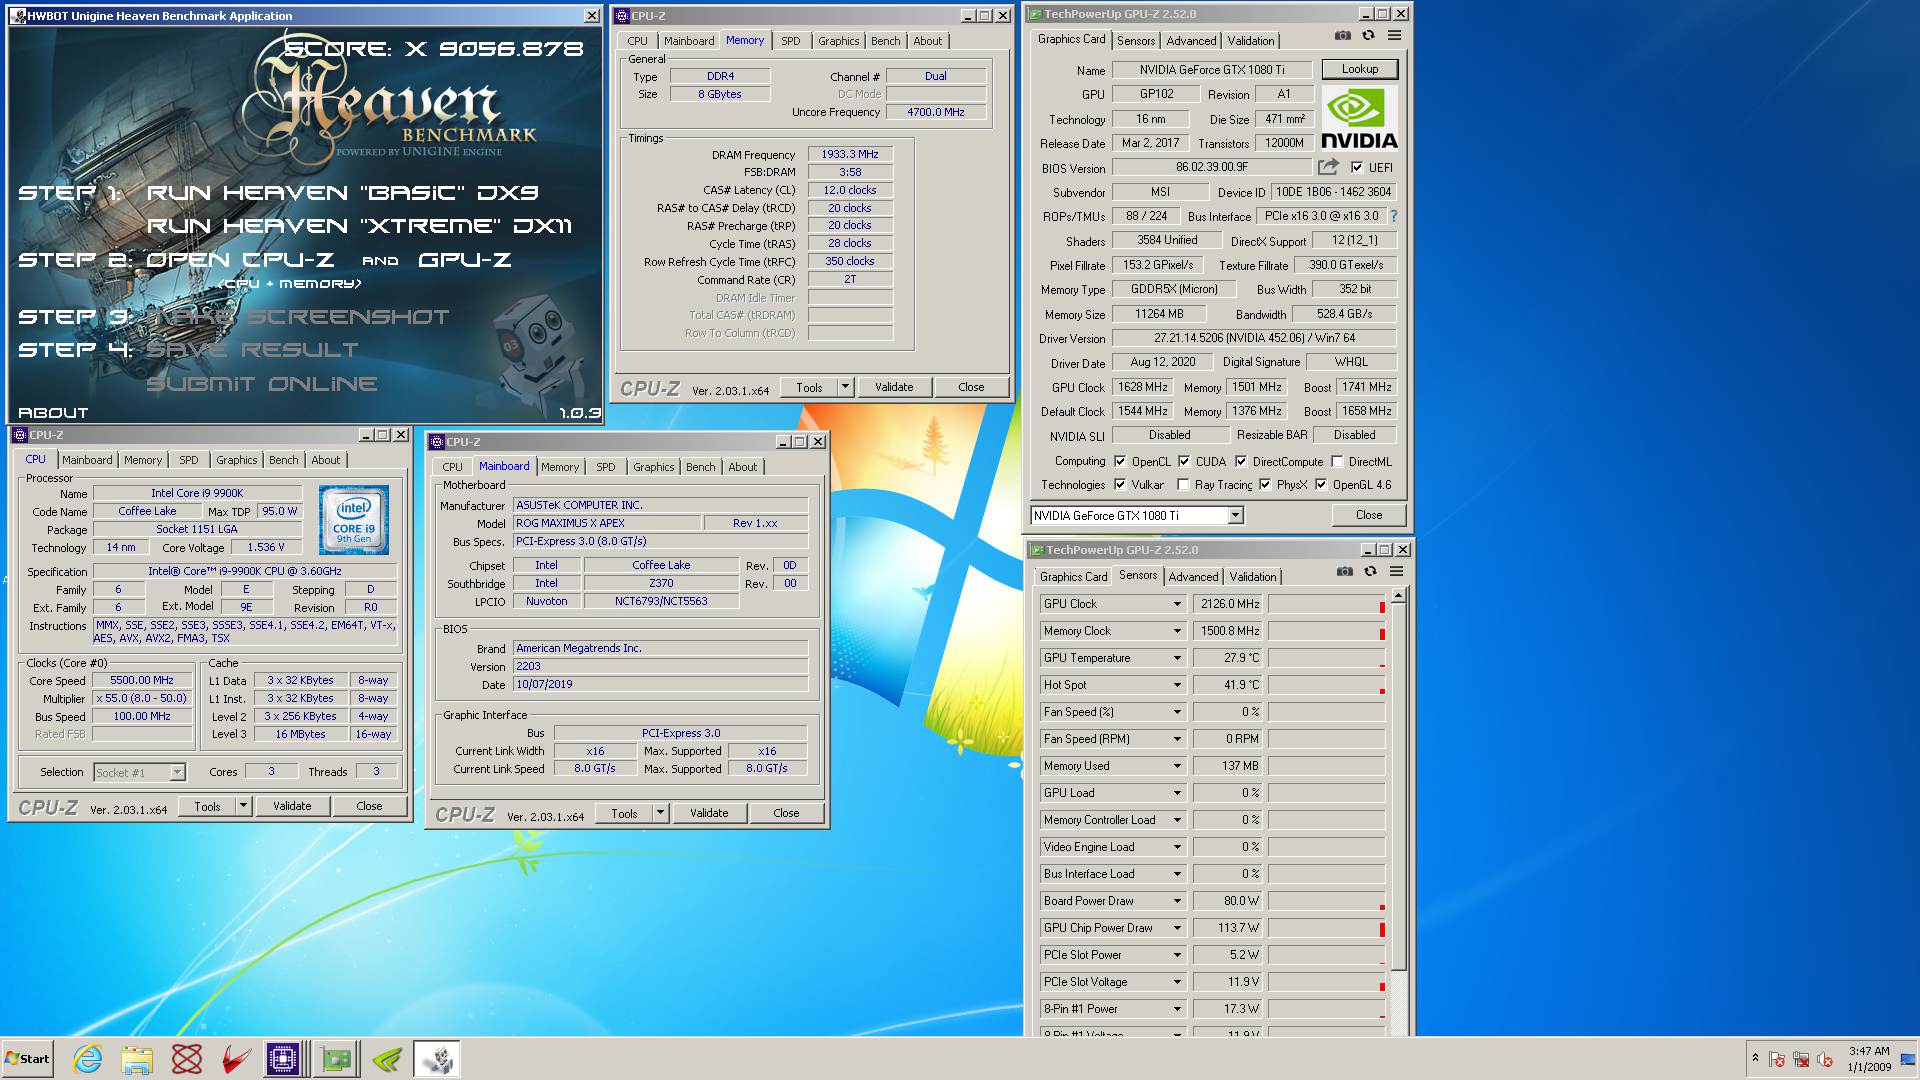Open Tools dropdown arrow in the CPU-Z Memory window

845,387
